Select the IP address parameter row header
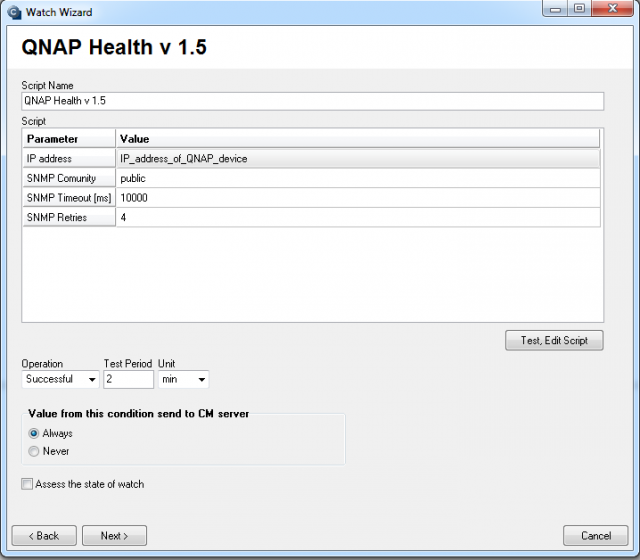The image size is (640, 560). click(69, 158)
